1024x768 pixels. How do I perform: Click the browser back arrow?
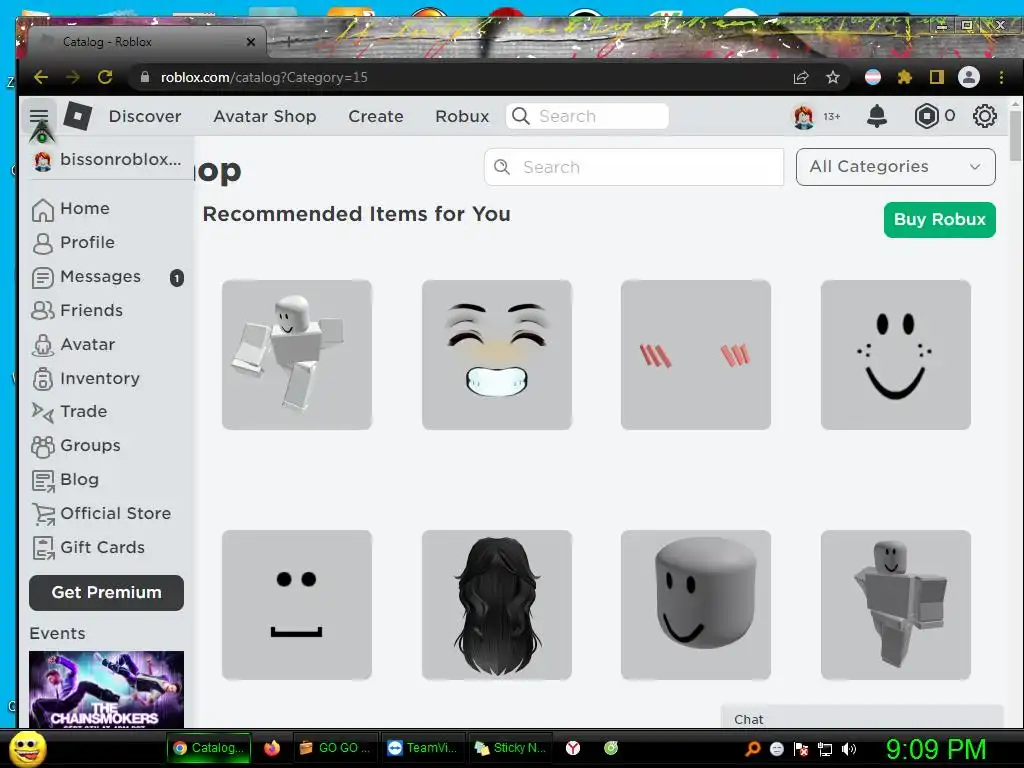(40, 77)
